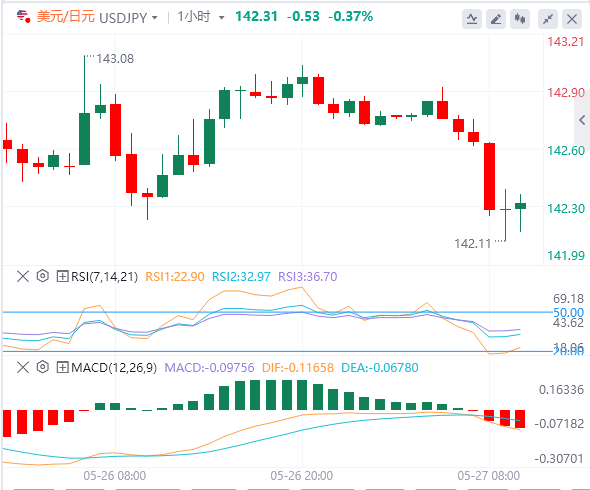Image resolution: width=590 pixels, height=490 pixels.
Task: Click the RSI 50.00 level line label
Action: point(568,312)
